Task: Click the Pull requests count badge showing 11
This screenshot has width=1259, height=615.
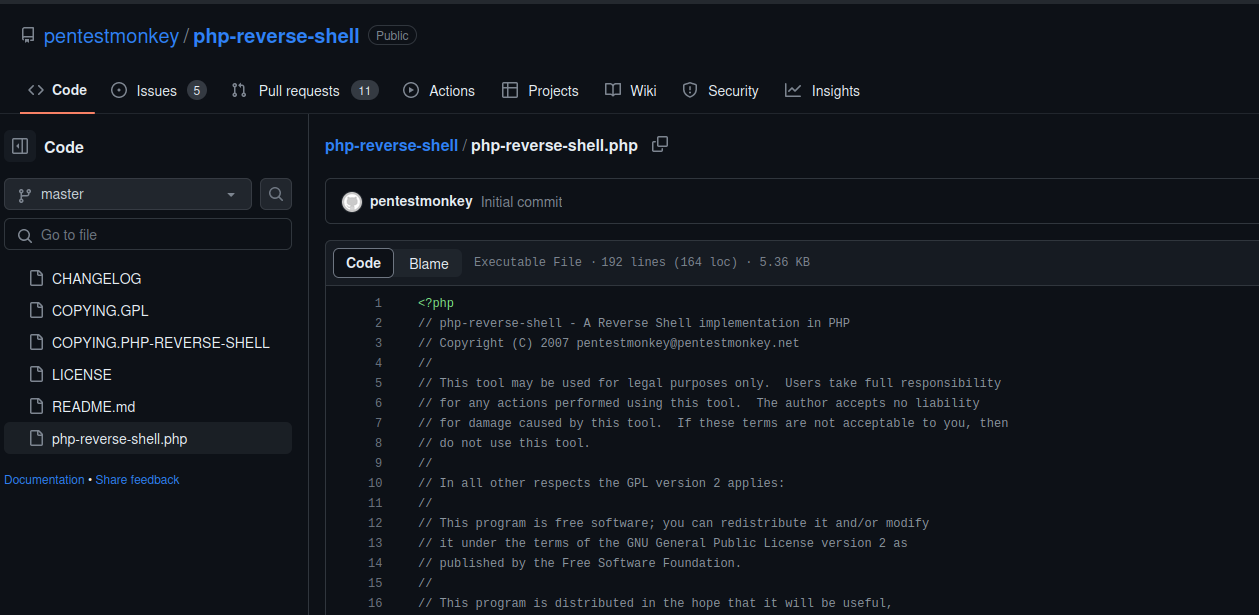Action: [x=365, y=91]
